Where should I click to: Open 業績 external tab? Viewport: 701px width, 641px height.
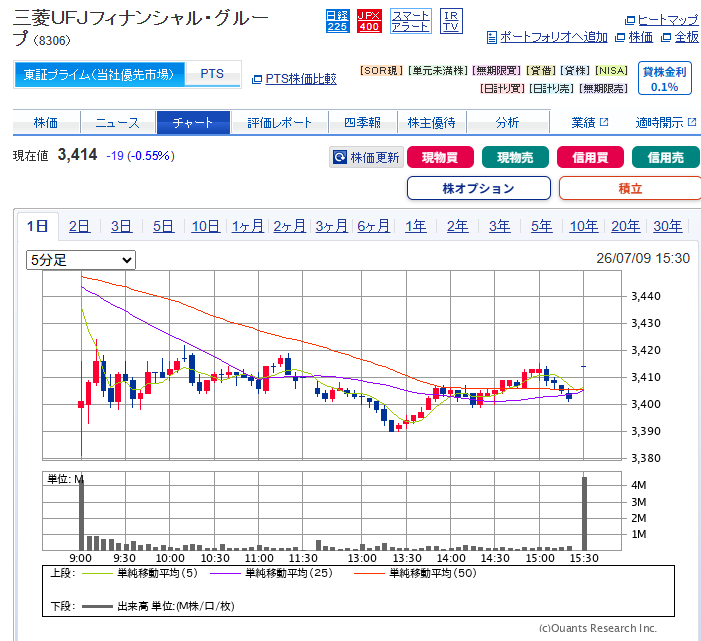coord(589,122)
